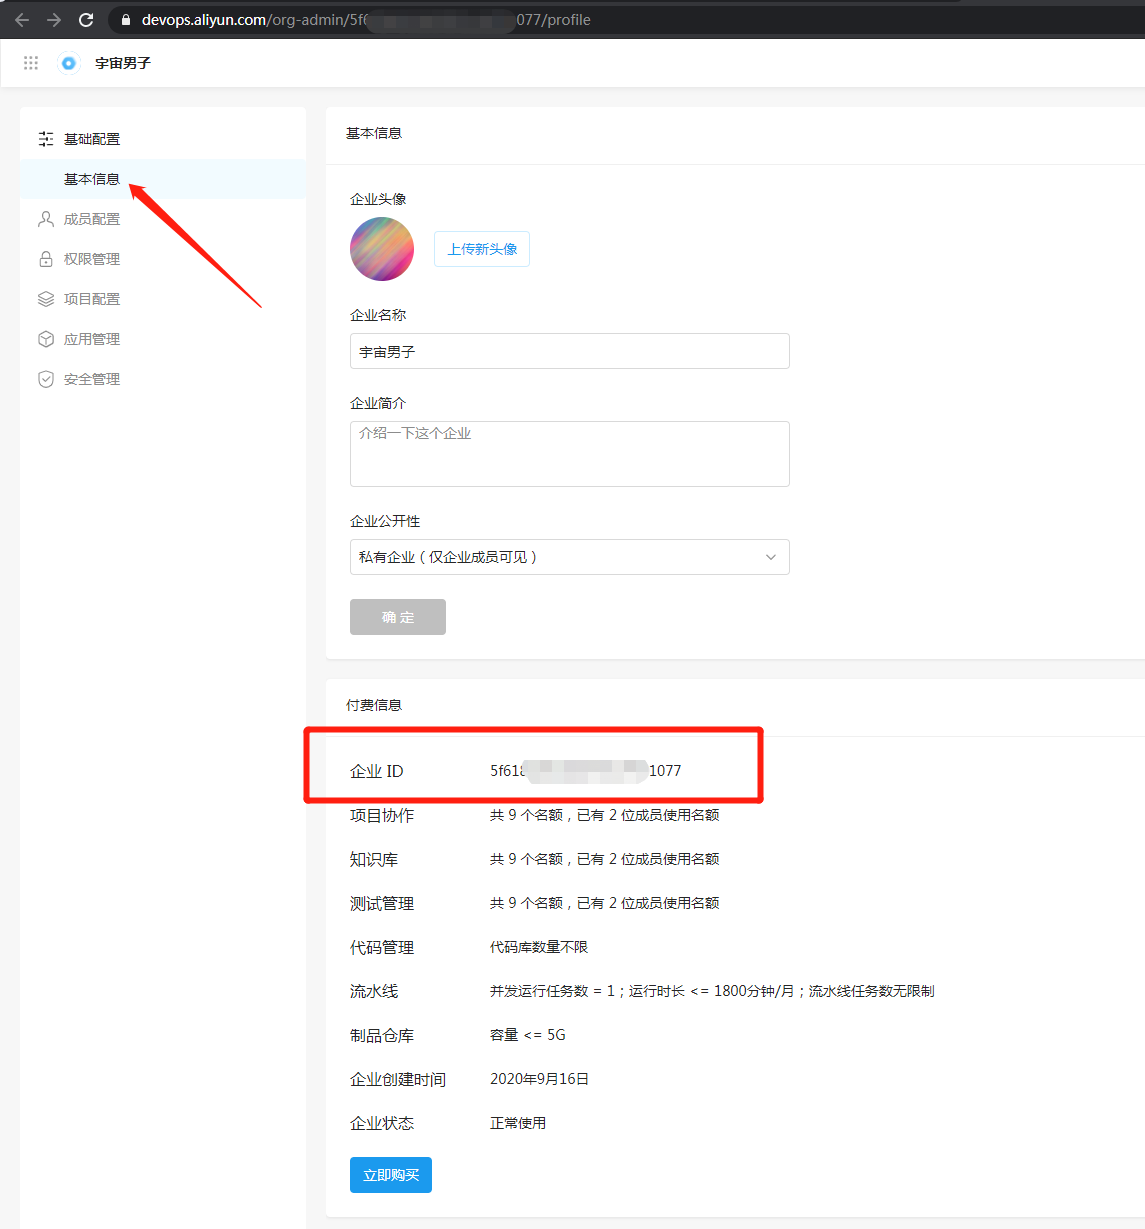Open the 成员配置 member settings icon

[45, 218]
